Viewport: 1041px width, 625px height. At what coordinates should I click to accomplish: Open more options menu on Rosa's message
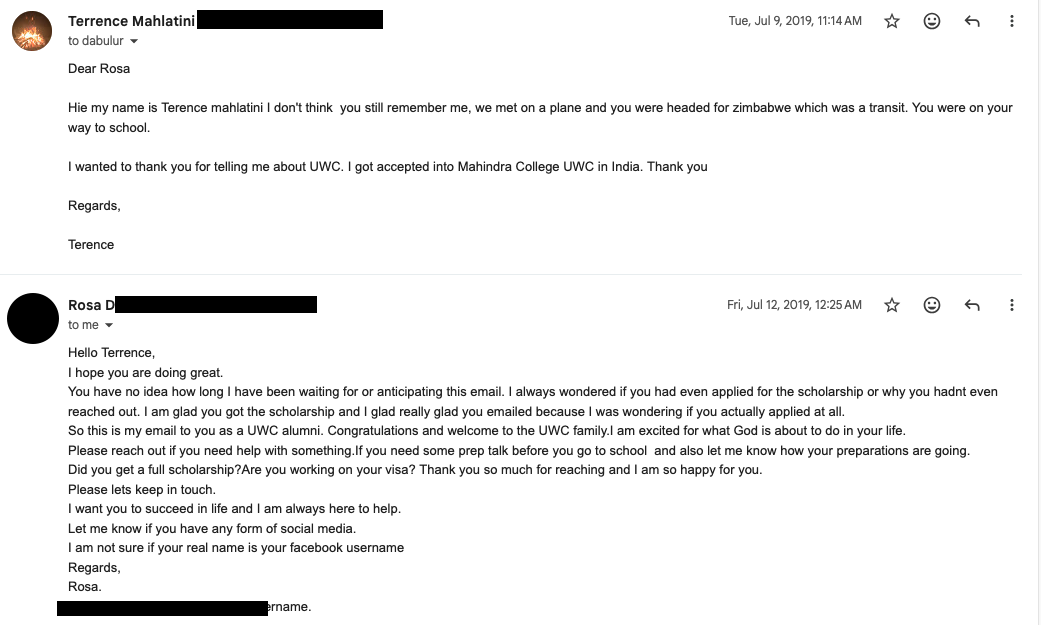pyautogui.click(x=1012, y=304)
